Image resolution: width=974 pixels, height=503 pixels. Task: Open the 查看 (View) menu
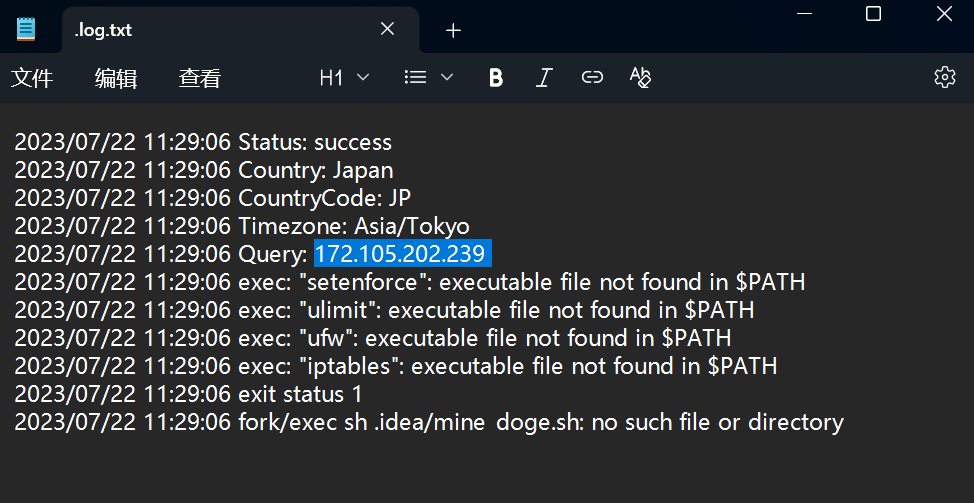coord(200,78)
